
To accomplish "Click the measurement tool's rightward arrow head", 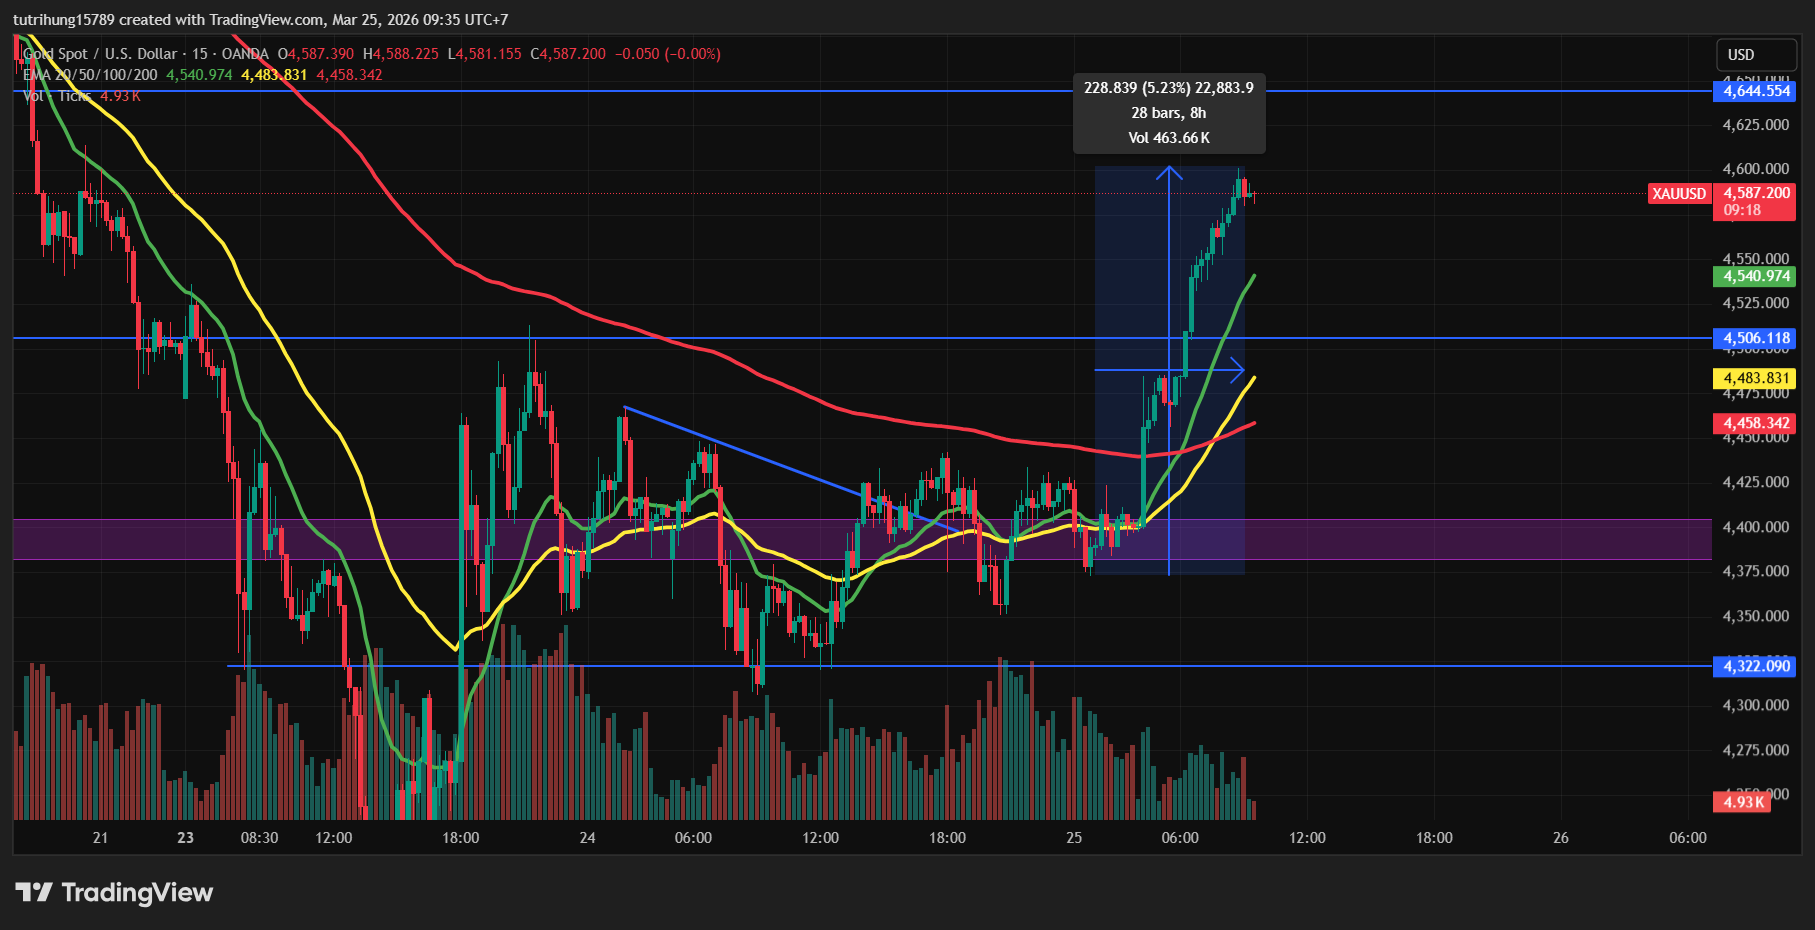I will (x=1238, y=370).
